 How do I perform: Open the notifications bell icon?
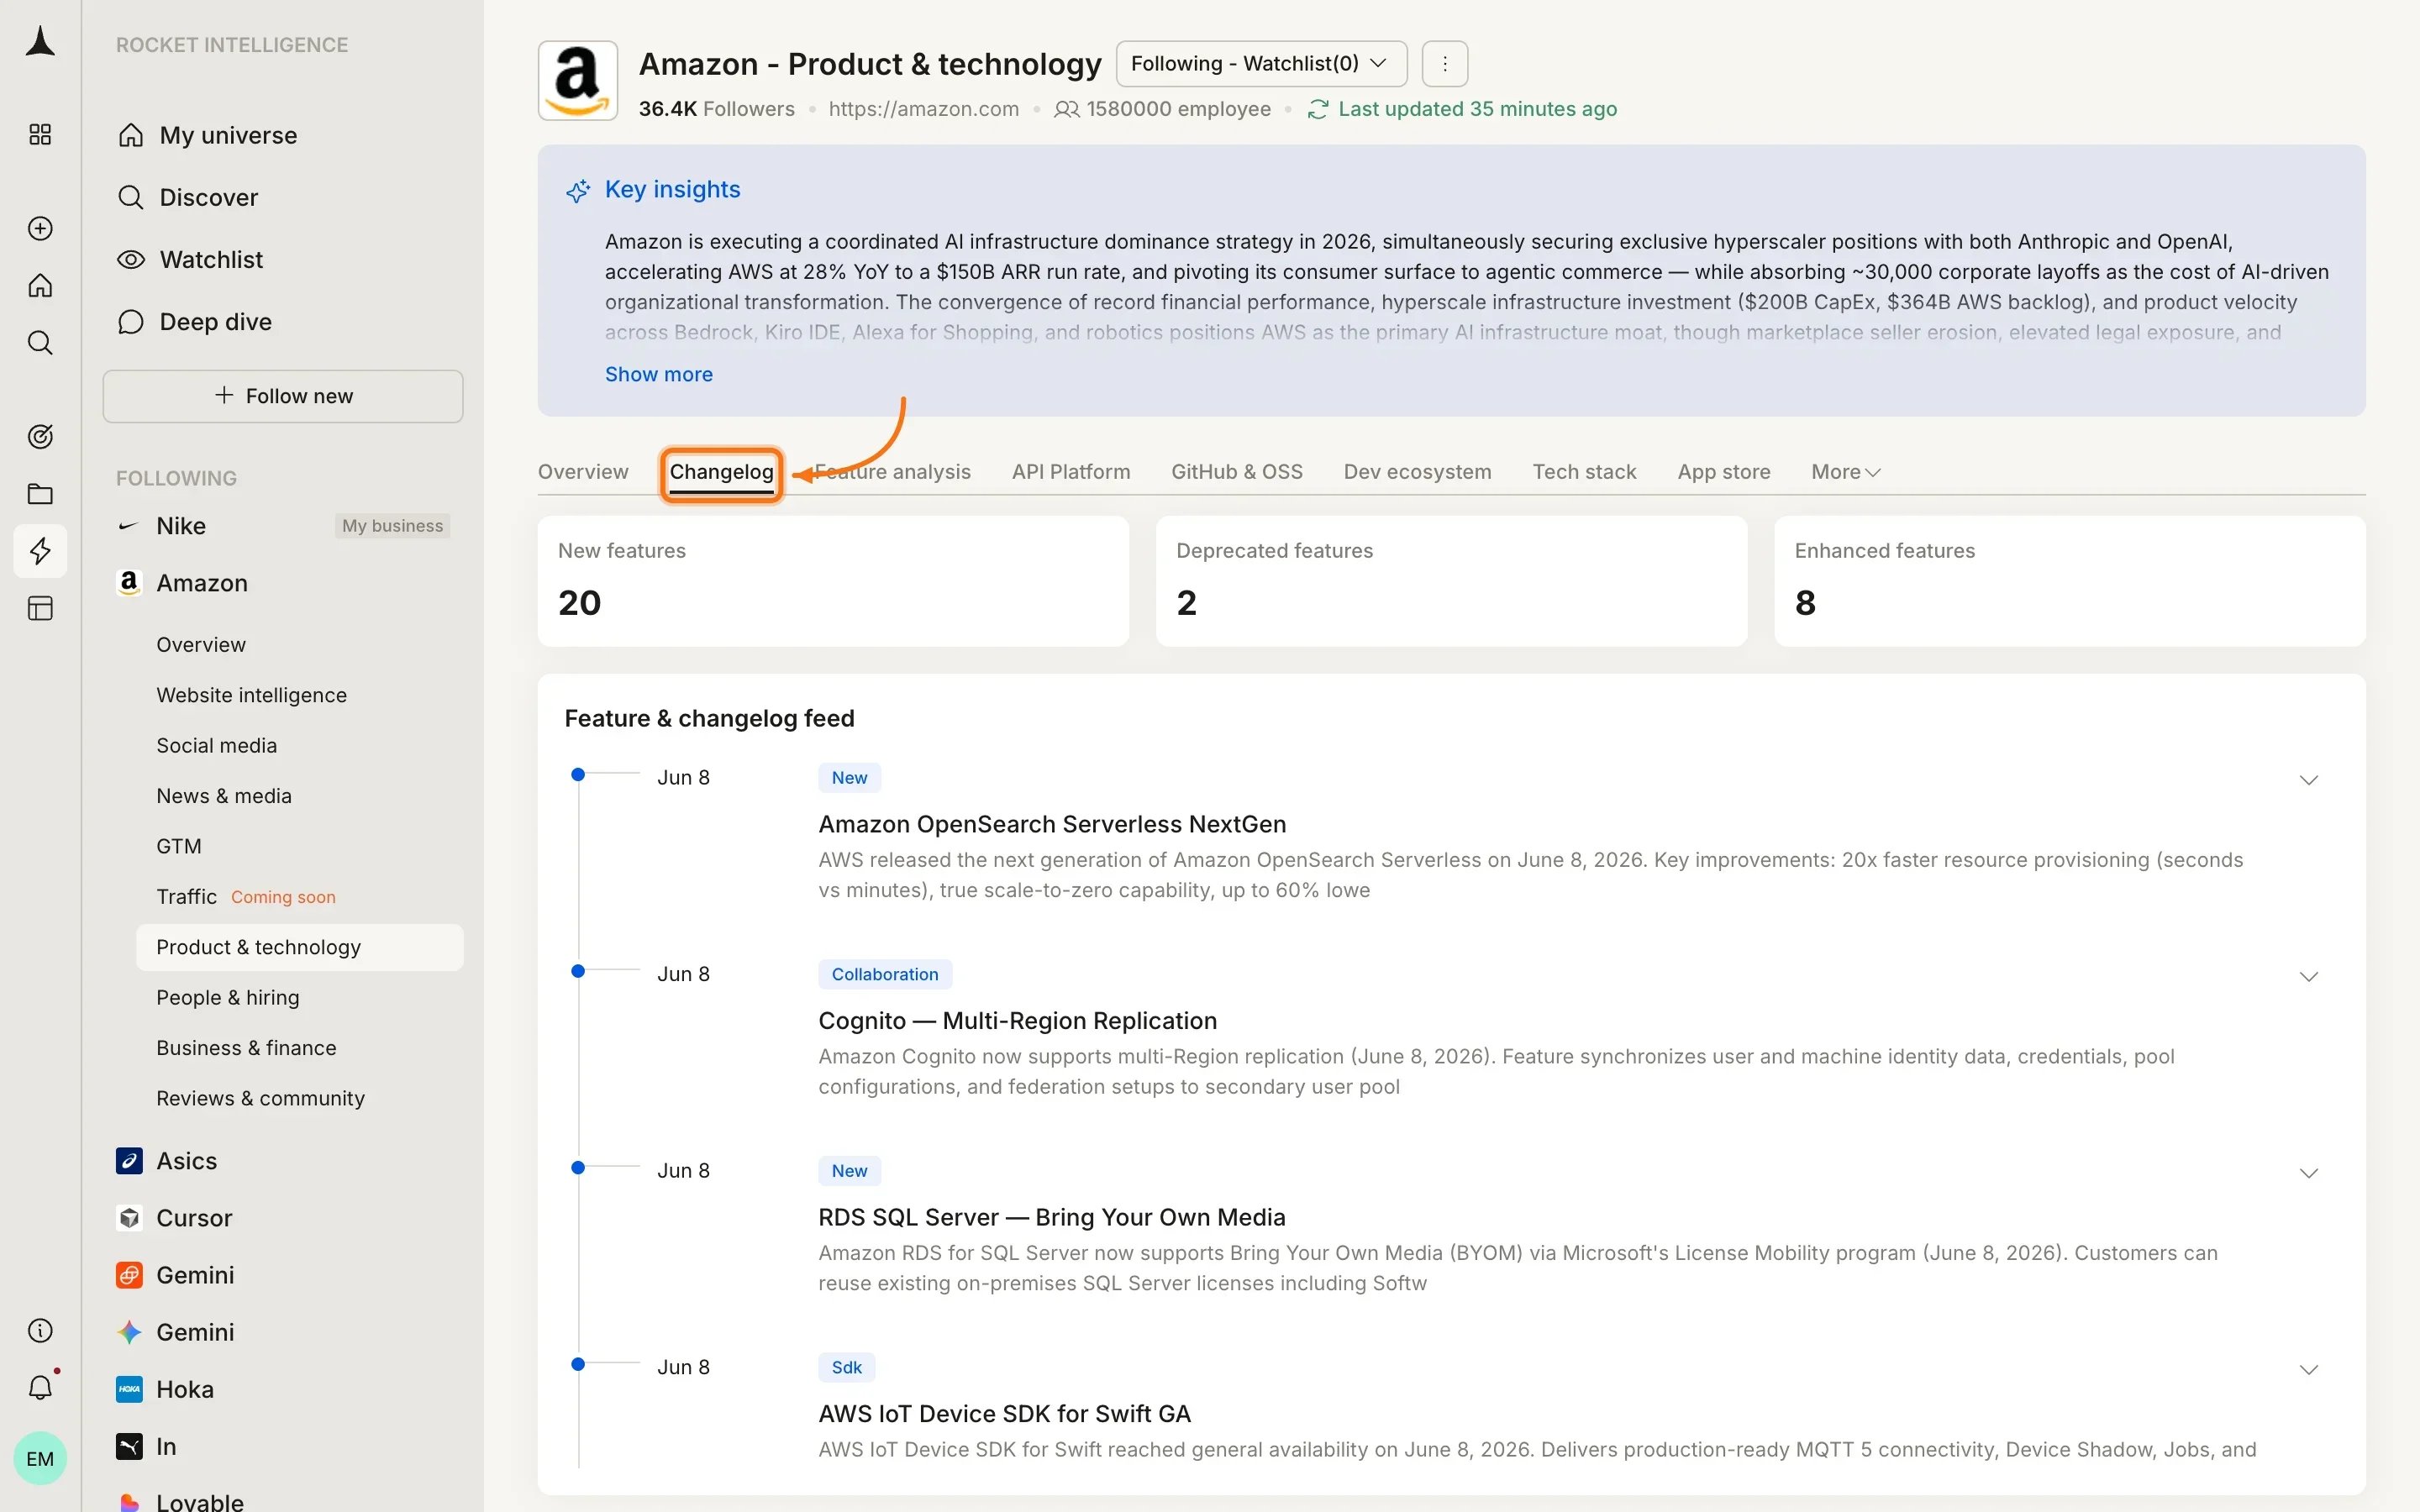[x=40, y=1387]
